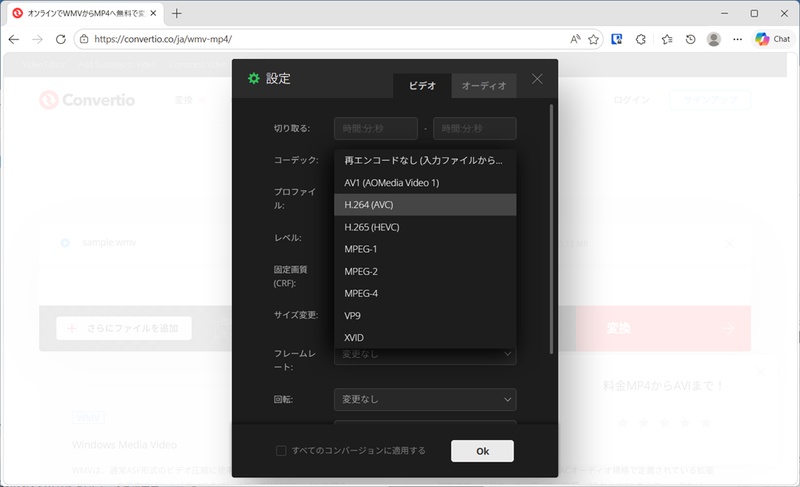This screenshot has width=800, height=487.
Task: Click the green settings gear icon
Action: point(254,78)
